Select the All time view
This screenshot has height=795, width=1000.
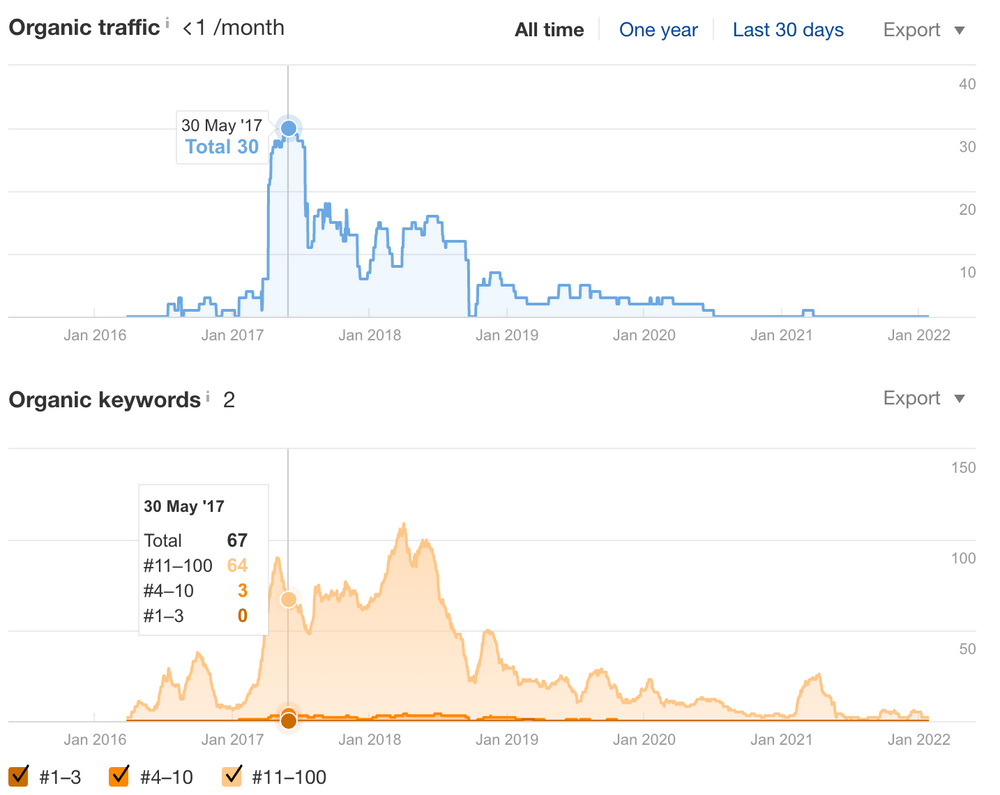(549, 30)
